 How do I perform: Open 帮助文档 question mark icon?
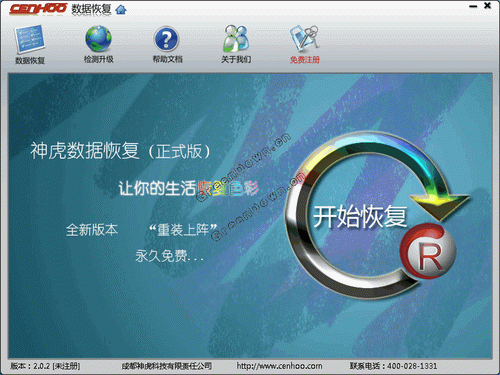coord(167,39)
